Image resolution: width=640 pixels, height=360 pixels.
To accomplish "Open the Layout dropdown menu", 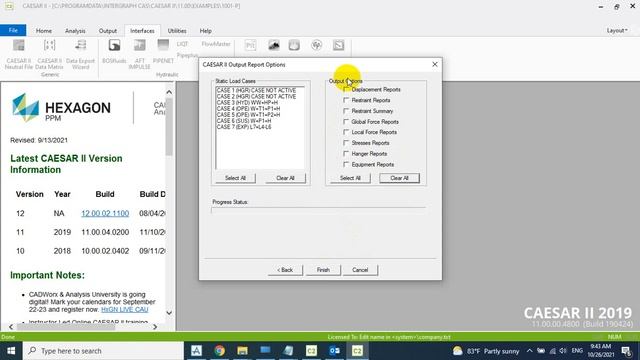I will coord(617,31).
